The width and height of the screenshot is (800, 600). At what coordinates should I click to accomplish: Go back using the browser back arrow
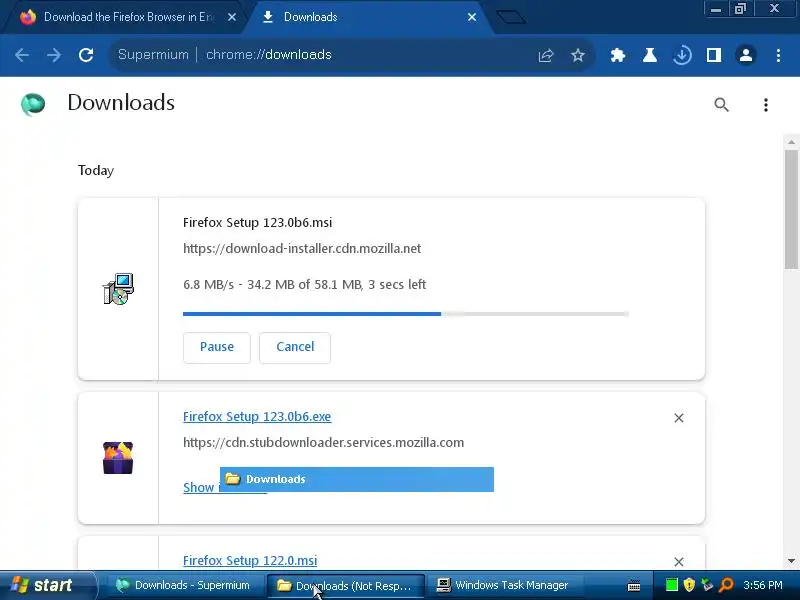[21, 55]
